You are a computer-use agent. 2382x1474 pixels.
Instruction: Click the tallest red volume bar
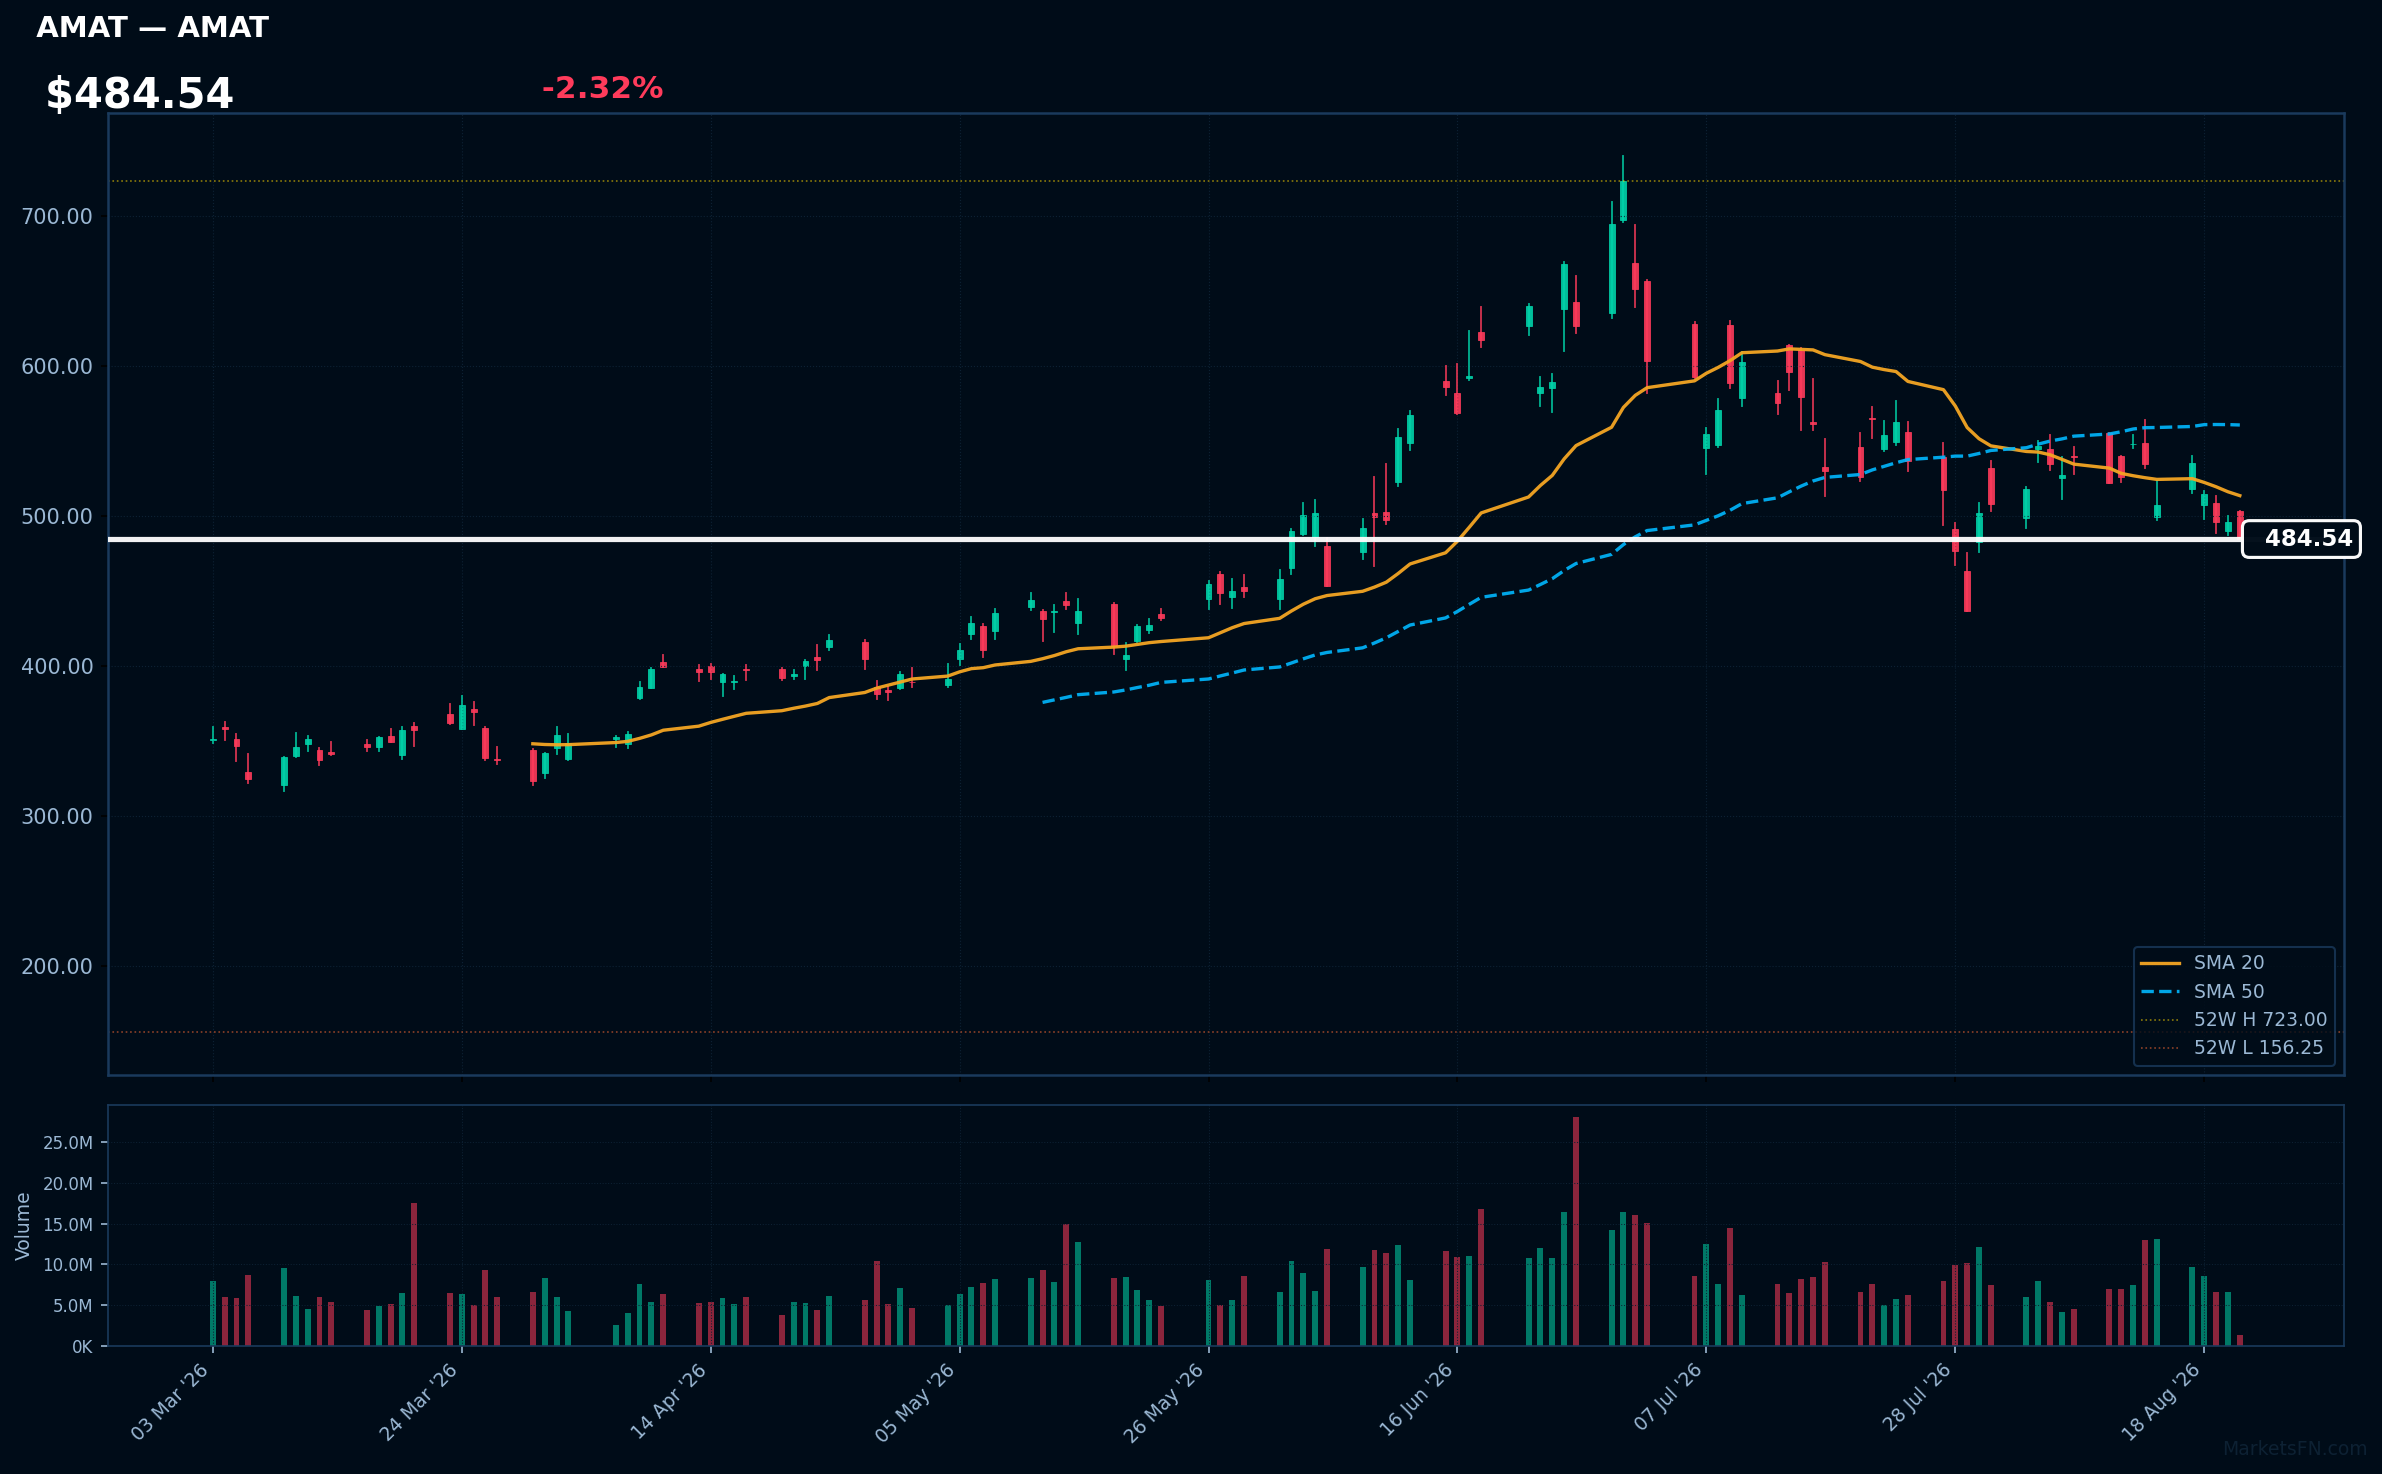(1576, 1231)
